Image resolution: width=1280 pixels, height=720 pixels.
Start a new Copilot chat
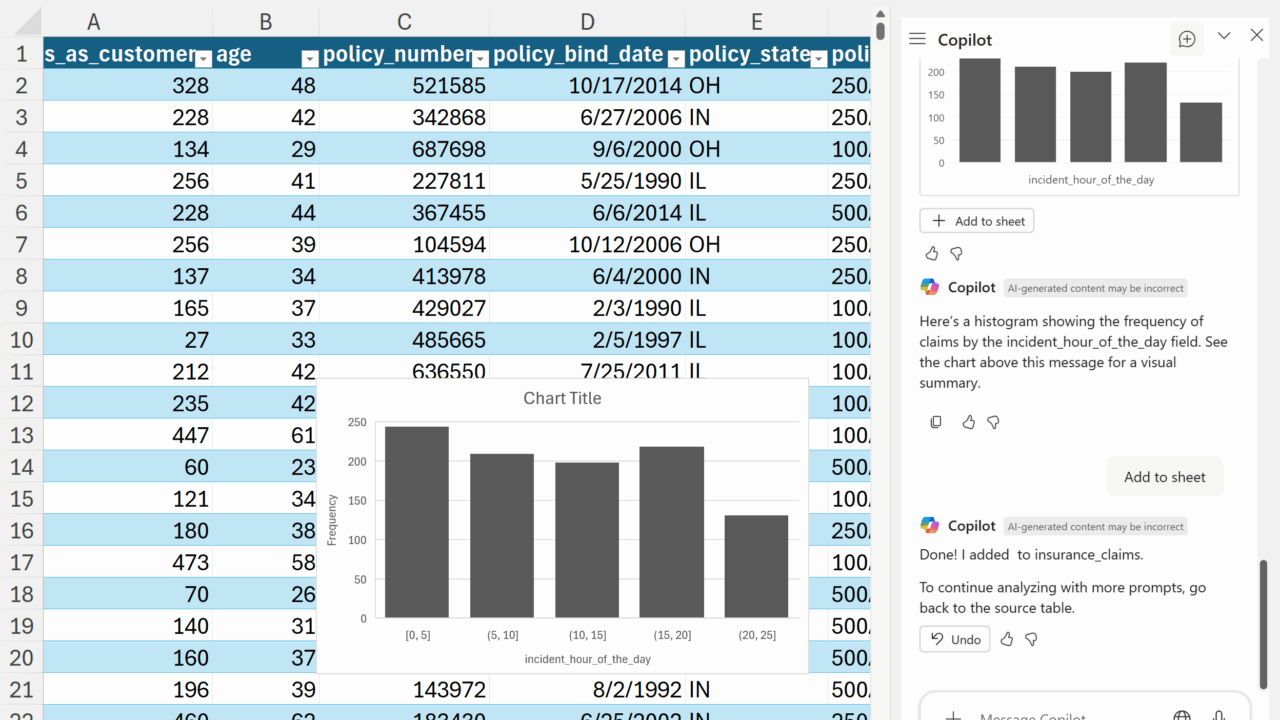[x=1187, y=39]
